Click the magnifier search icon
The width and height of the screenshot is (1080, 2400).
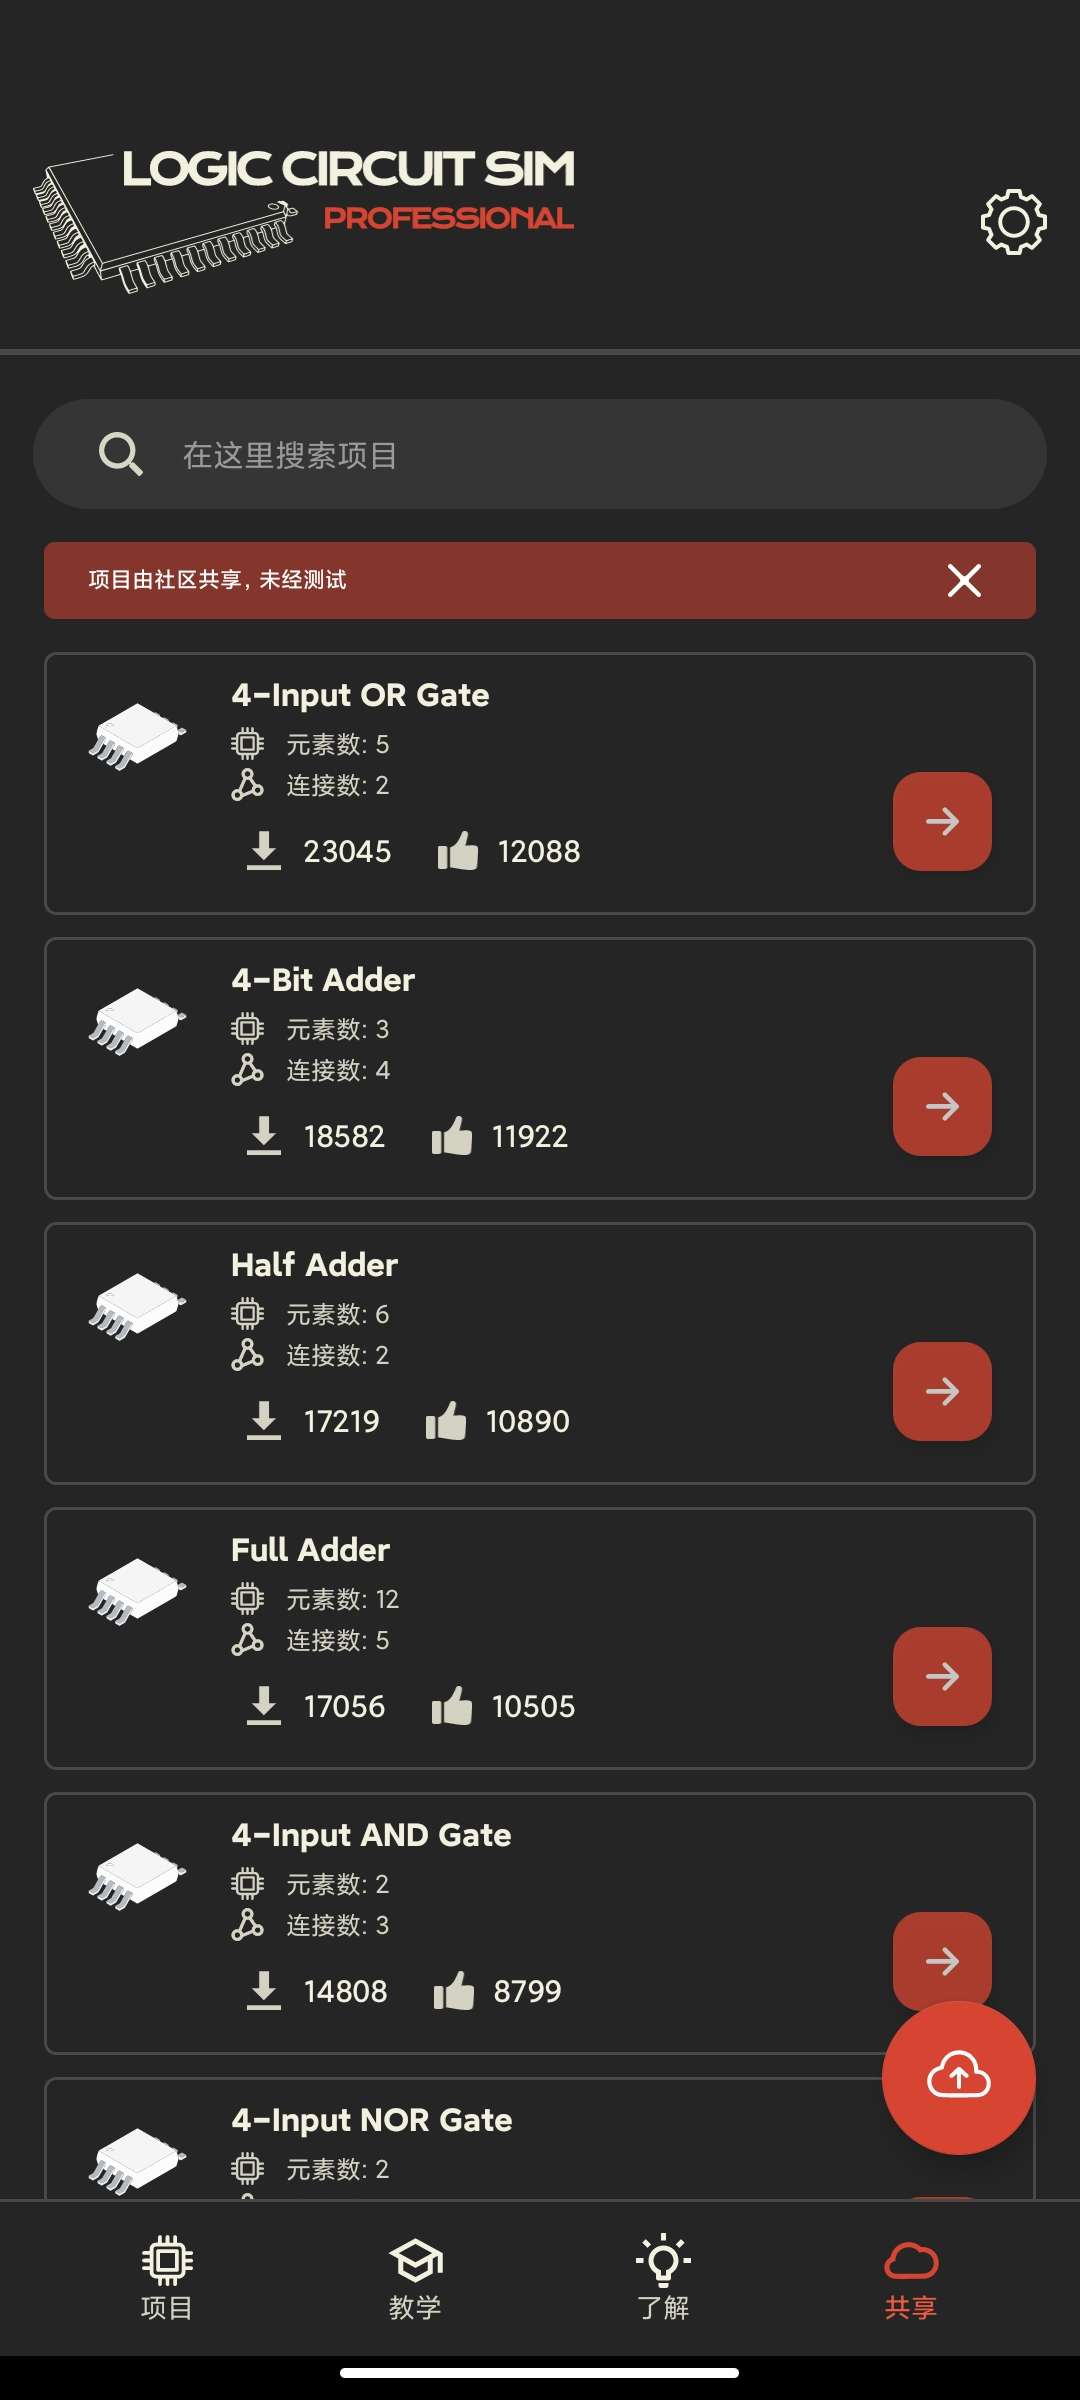tap(121, 454)
